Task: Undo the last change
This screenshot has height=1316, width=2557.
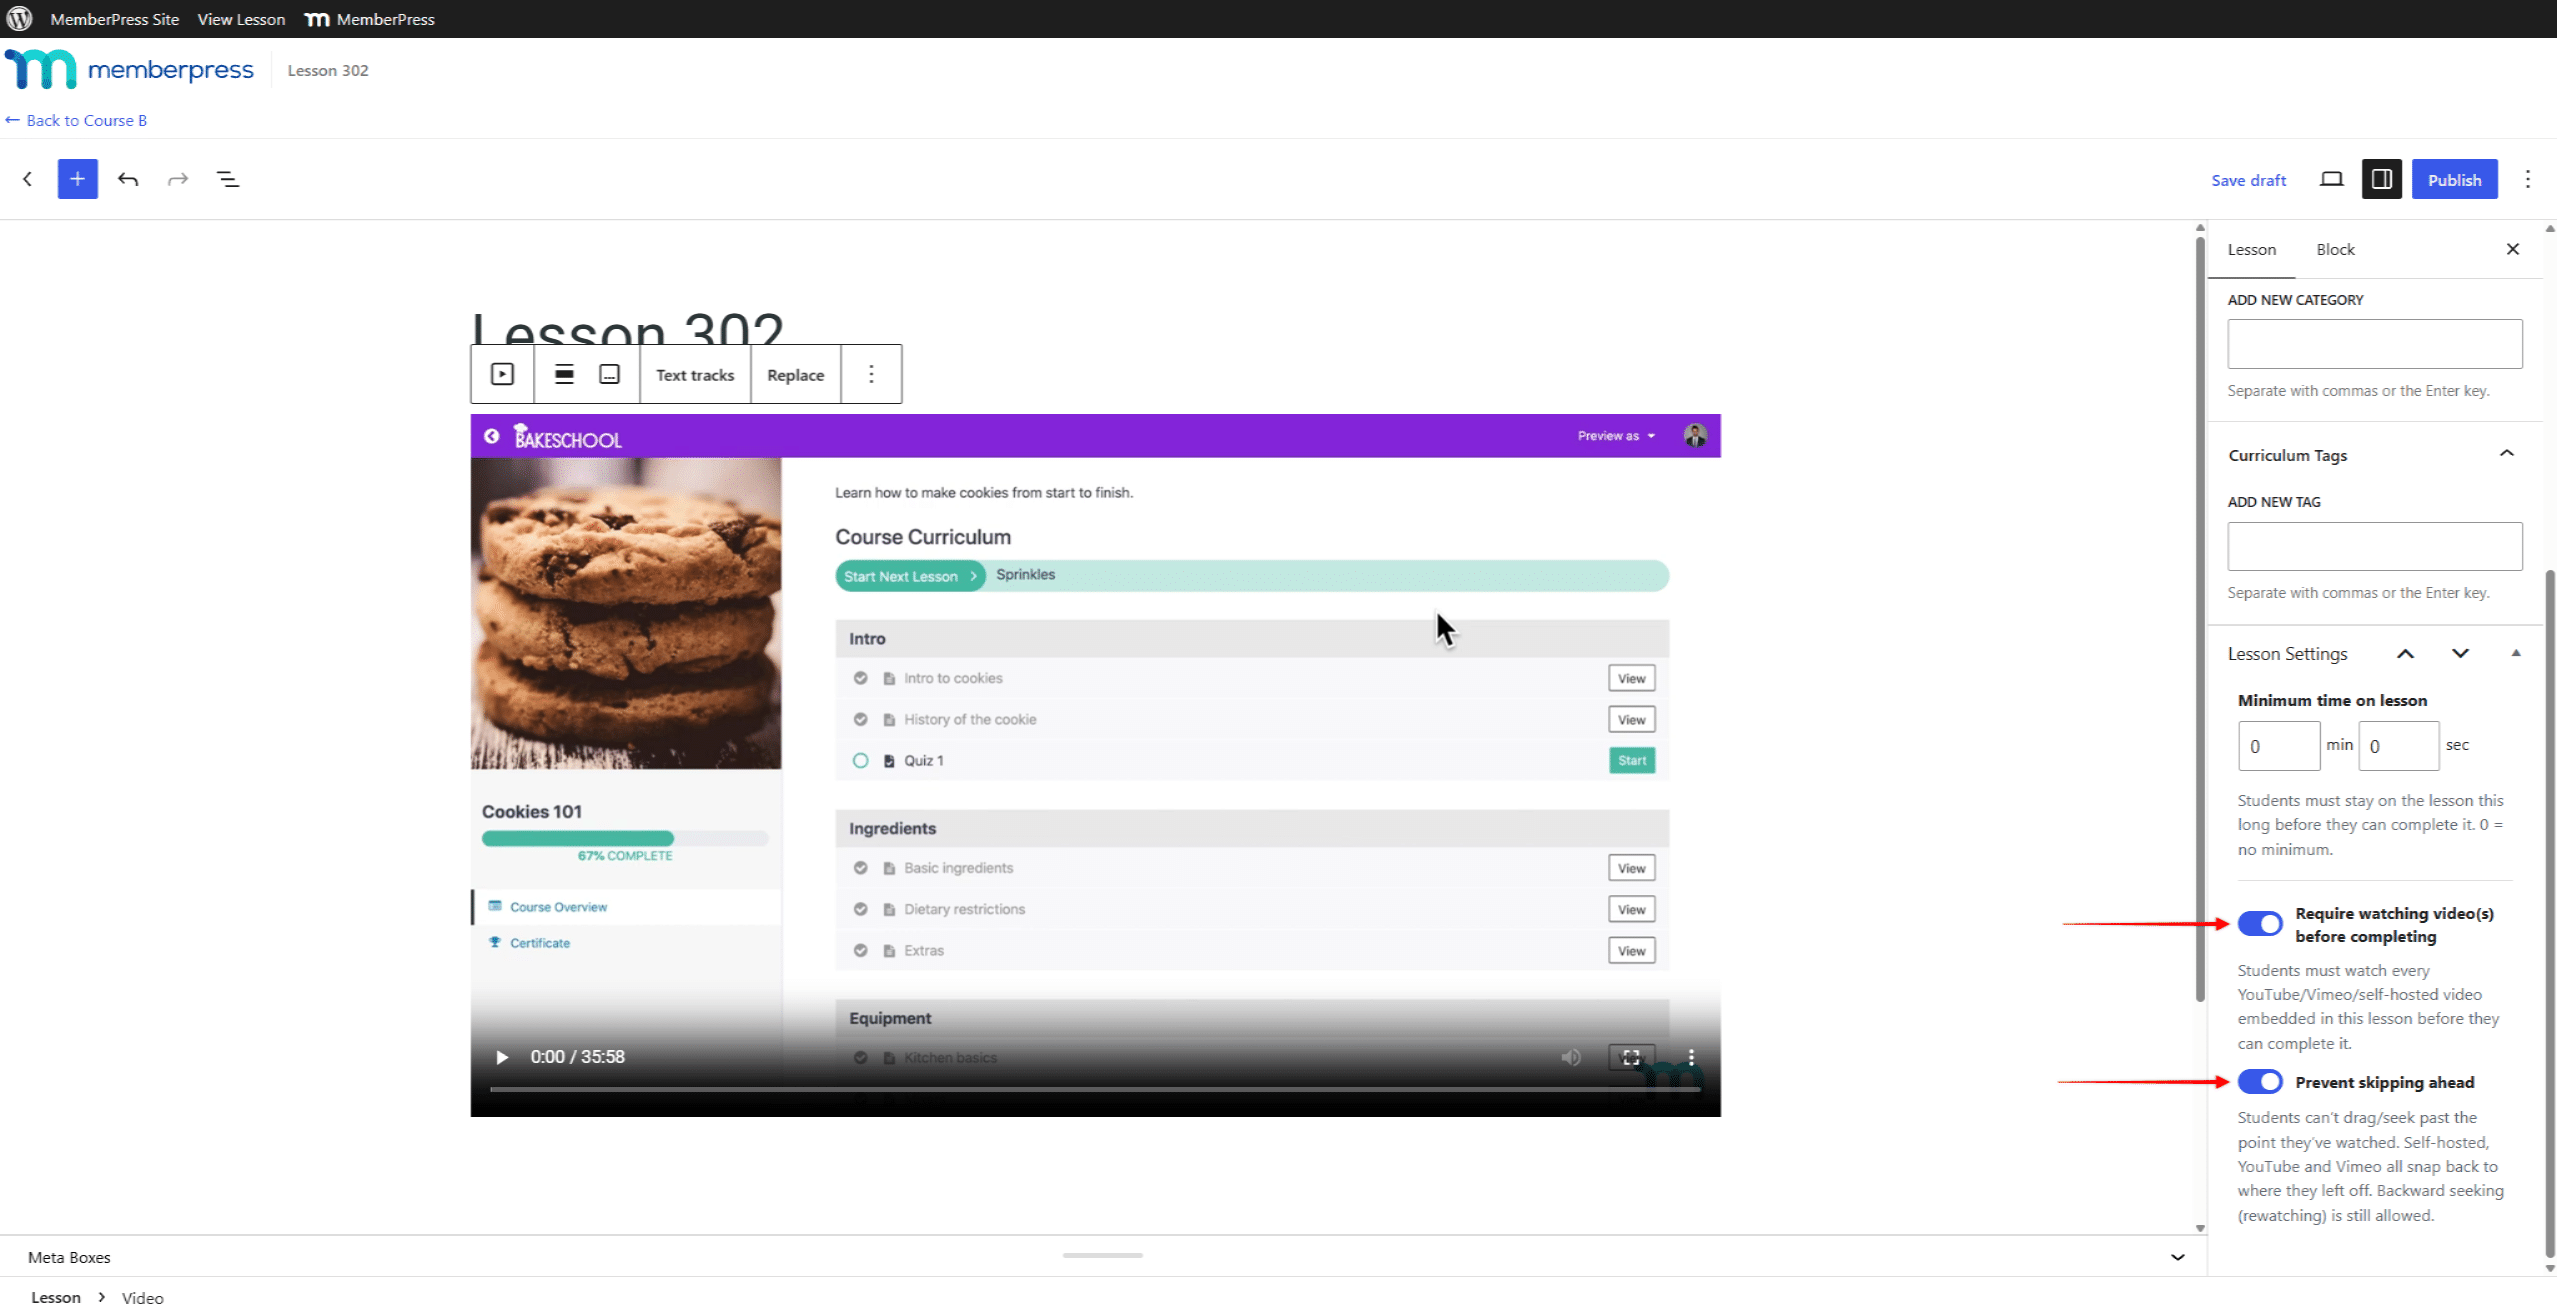Action: pyautogui.click(x=128, y=179)
